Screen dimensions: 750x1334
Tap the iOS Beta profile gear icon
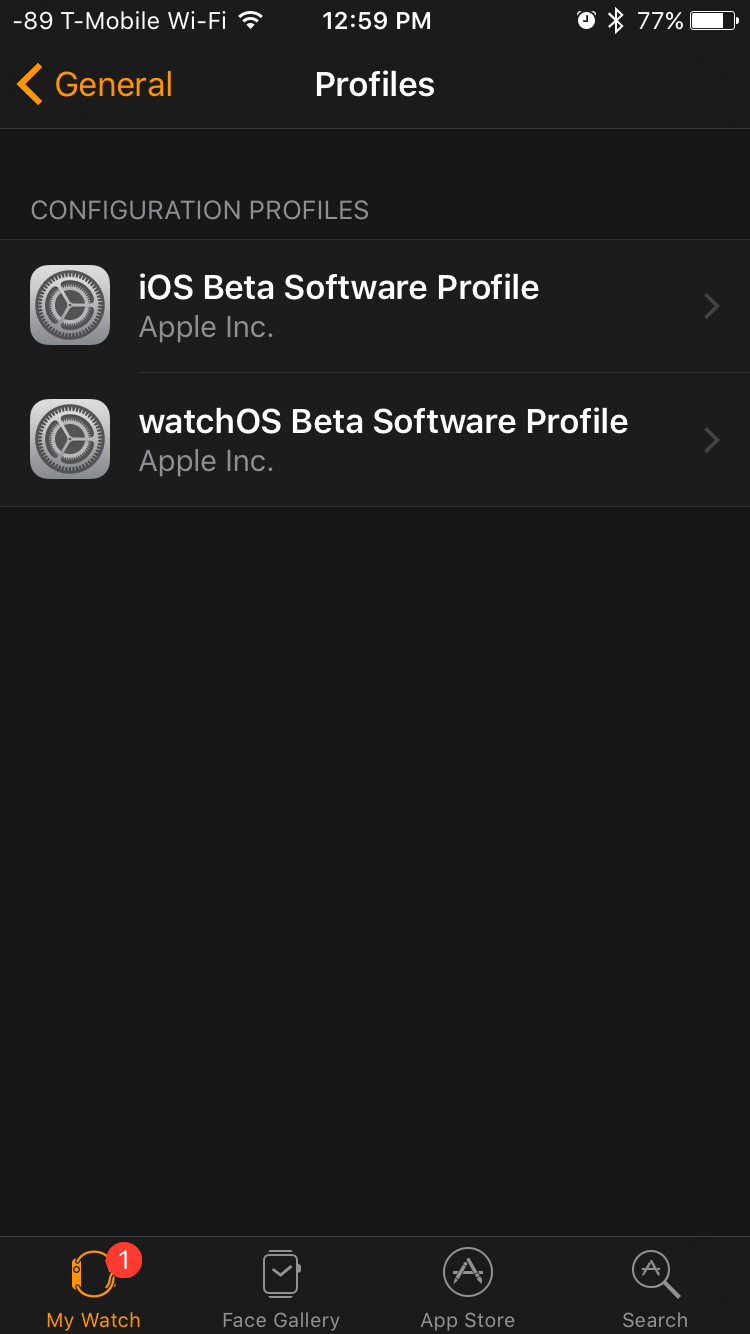(x=70, y=305)
